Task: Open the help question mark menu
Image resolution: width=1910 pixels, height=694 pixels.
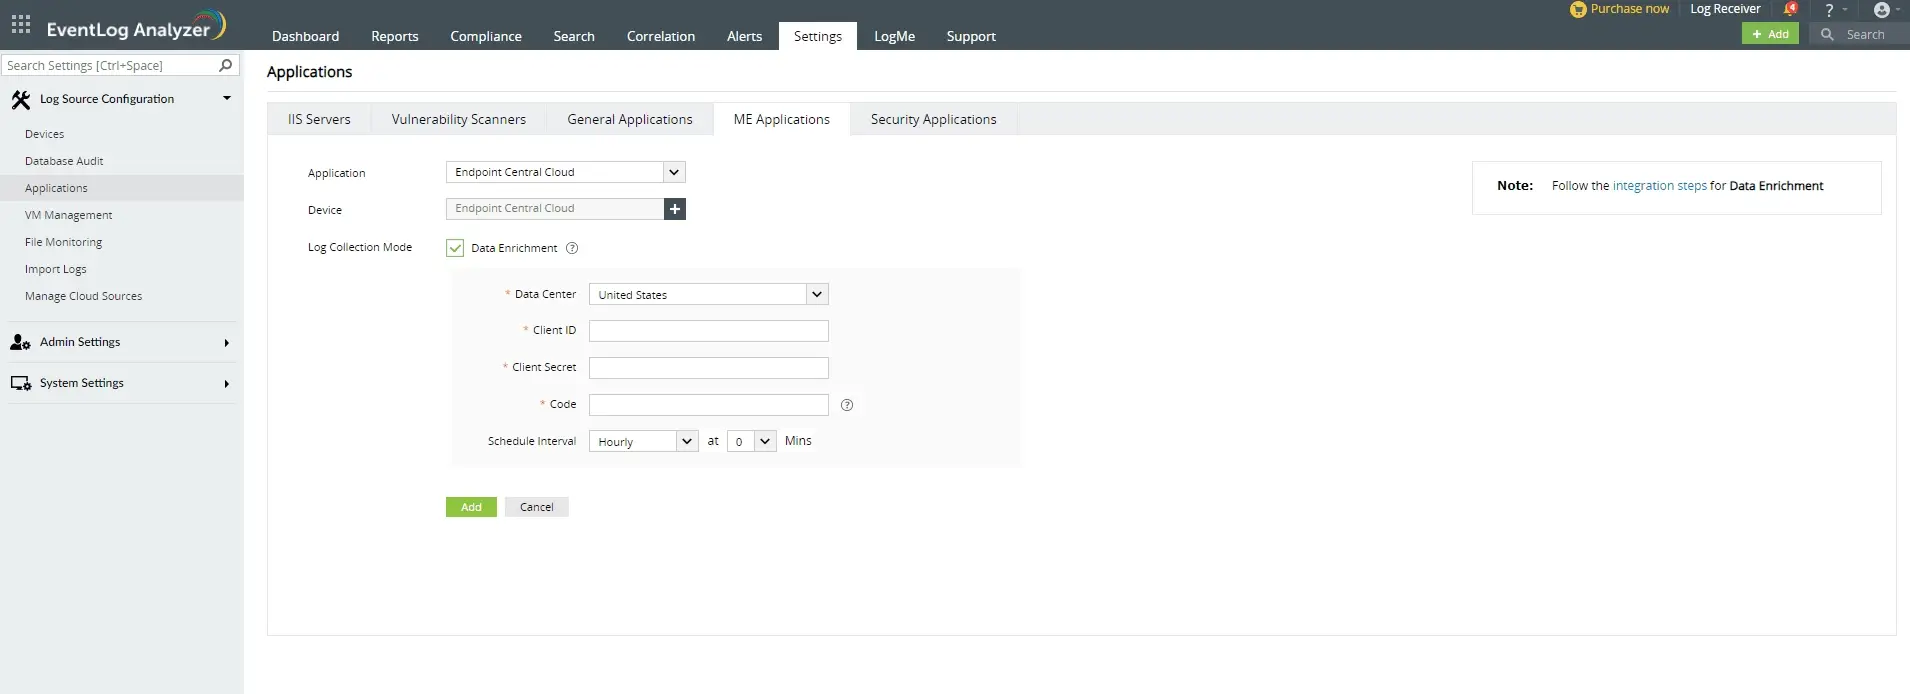Action: click(x=1829, y=10)
